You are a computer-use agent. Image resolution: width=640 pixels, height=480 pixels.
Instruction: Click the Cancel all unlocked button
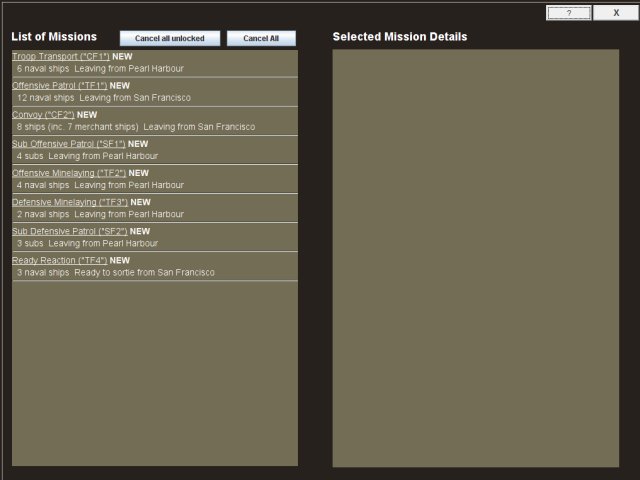169,38
